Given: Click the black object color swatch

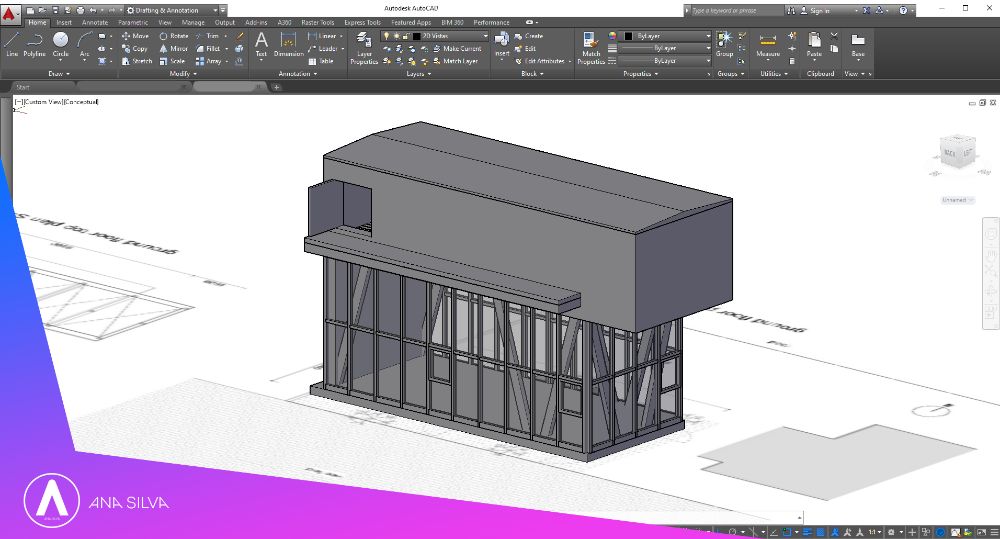Looking at the screenshot, I should [628, 36].
